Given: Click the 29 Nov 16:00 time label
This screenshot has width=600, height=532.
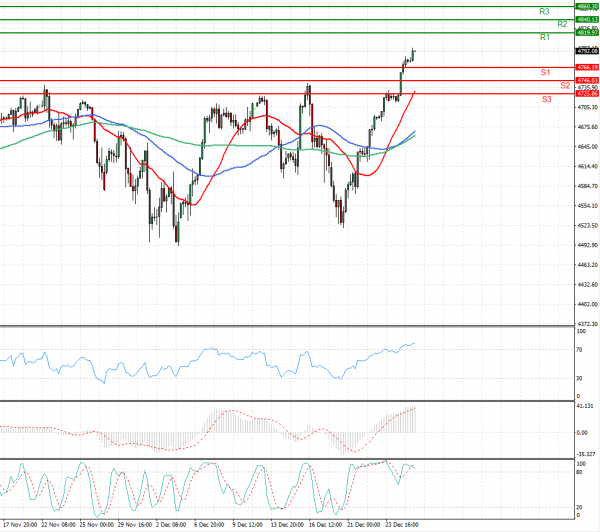Looking at the screenshot, I should click(135, 525).
